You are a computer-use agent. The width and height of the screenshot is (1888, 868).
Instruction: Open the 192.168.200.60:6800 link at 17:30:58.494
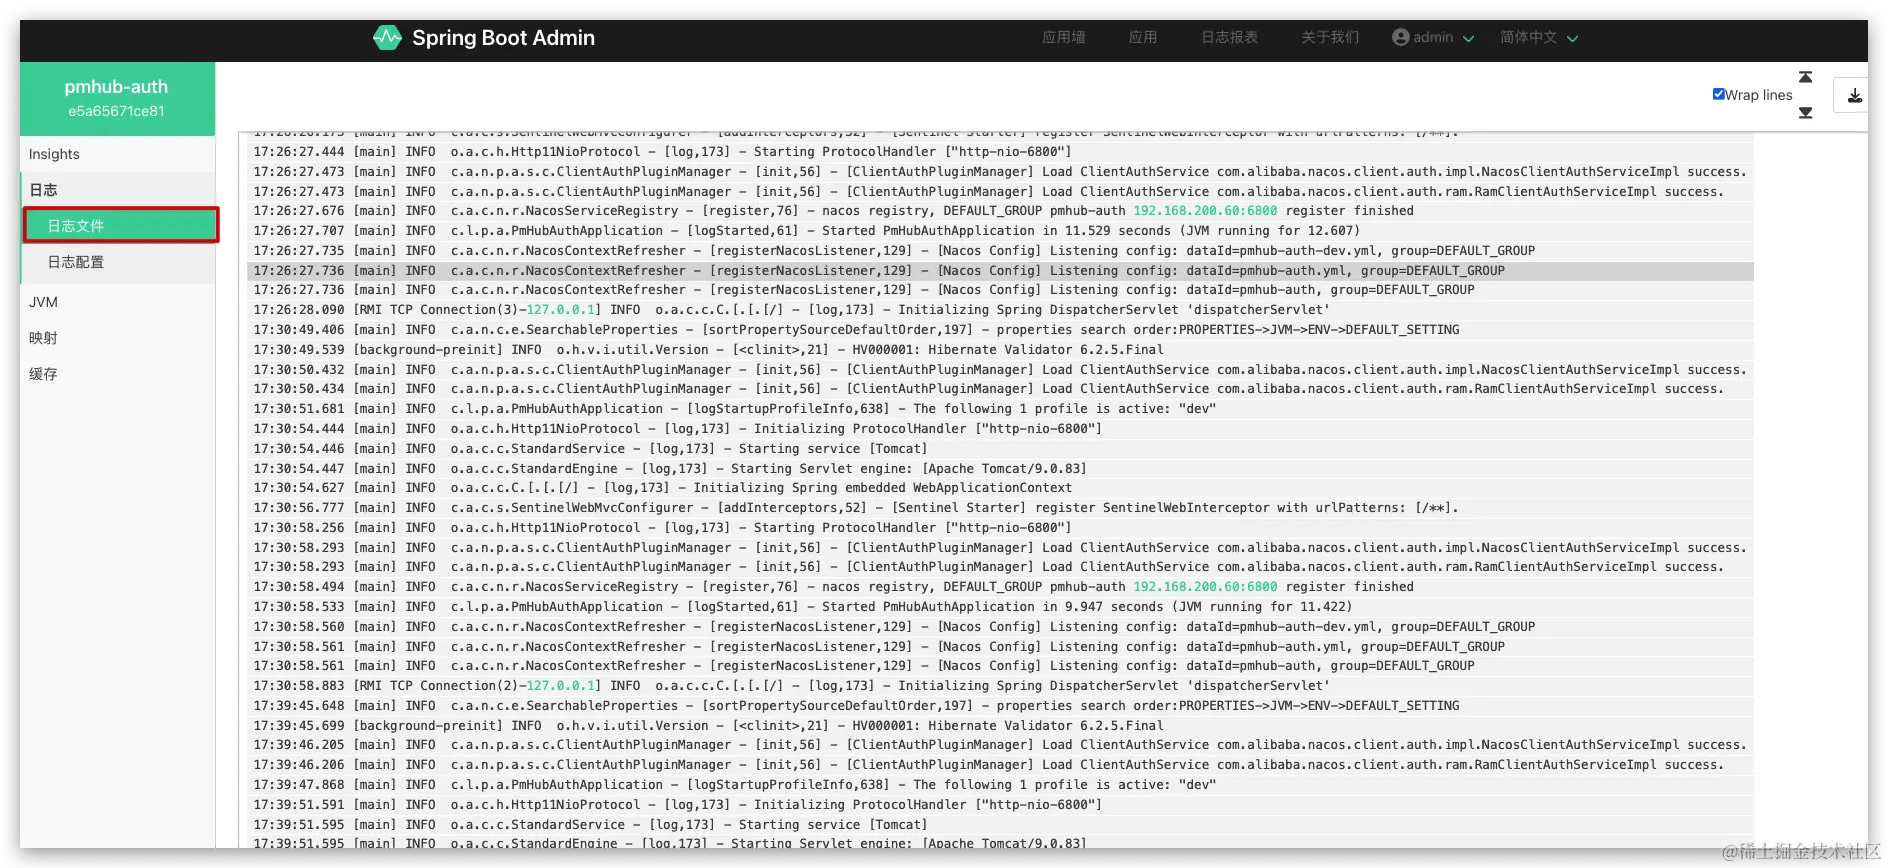(1205, 587)
